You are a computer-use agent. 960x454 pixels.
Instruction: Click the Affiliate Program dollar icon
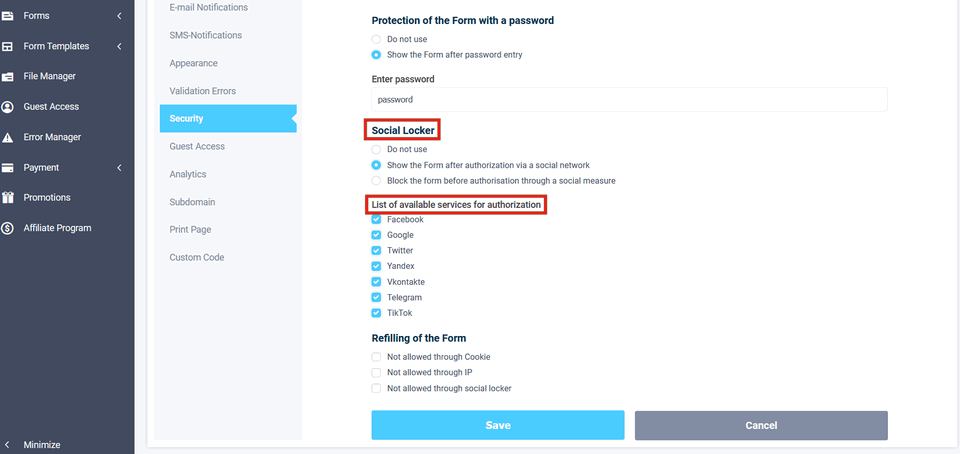coord(8,228)
